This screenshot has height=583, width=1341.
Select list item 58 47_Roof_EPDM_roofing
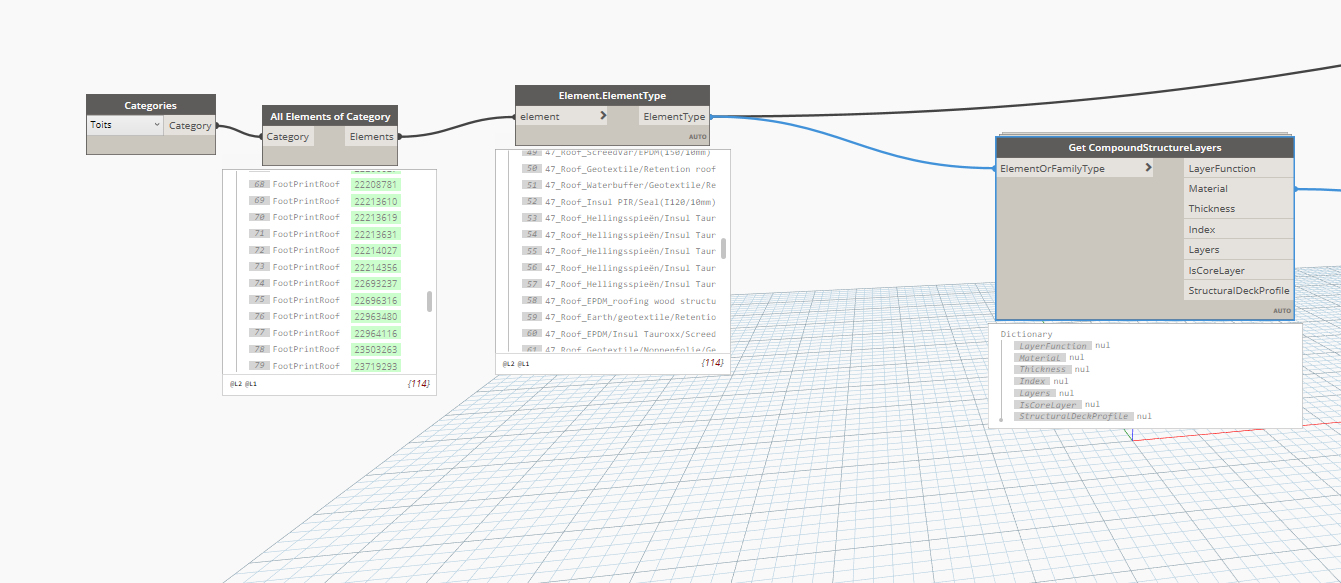point(630,300)
